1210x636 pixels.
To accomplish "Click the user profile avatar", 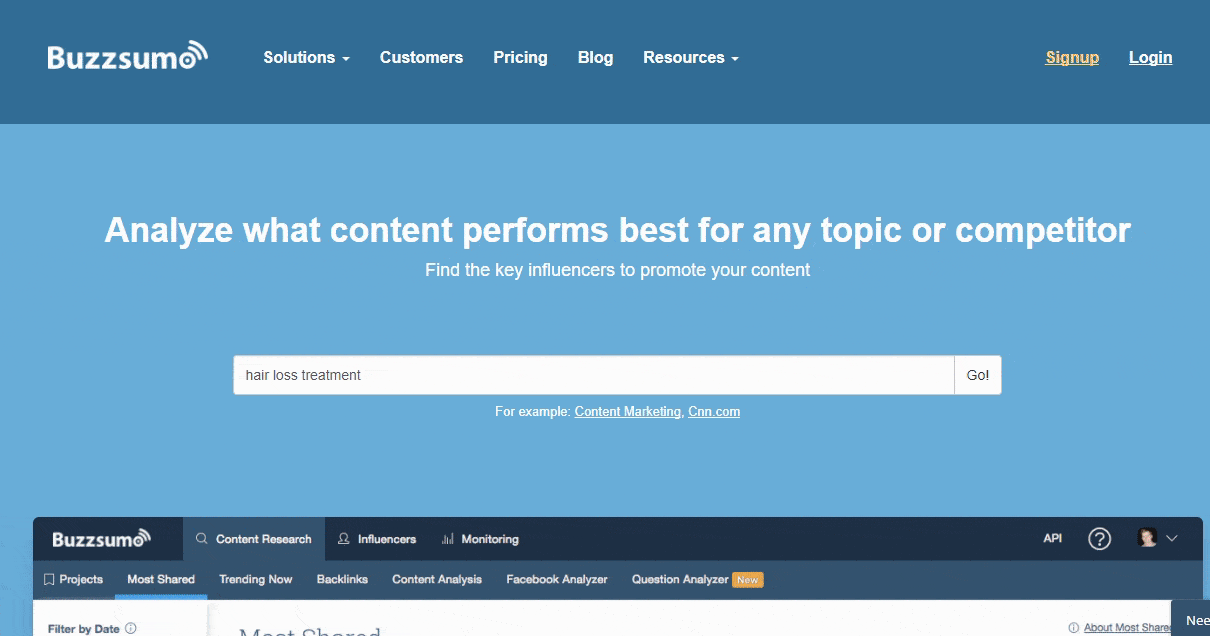I will click(1147, 538).
